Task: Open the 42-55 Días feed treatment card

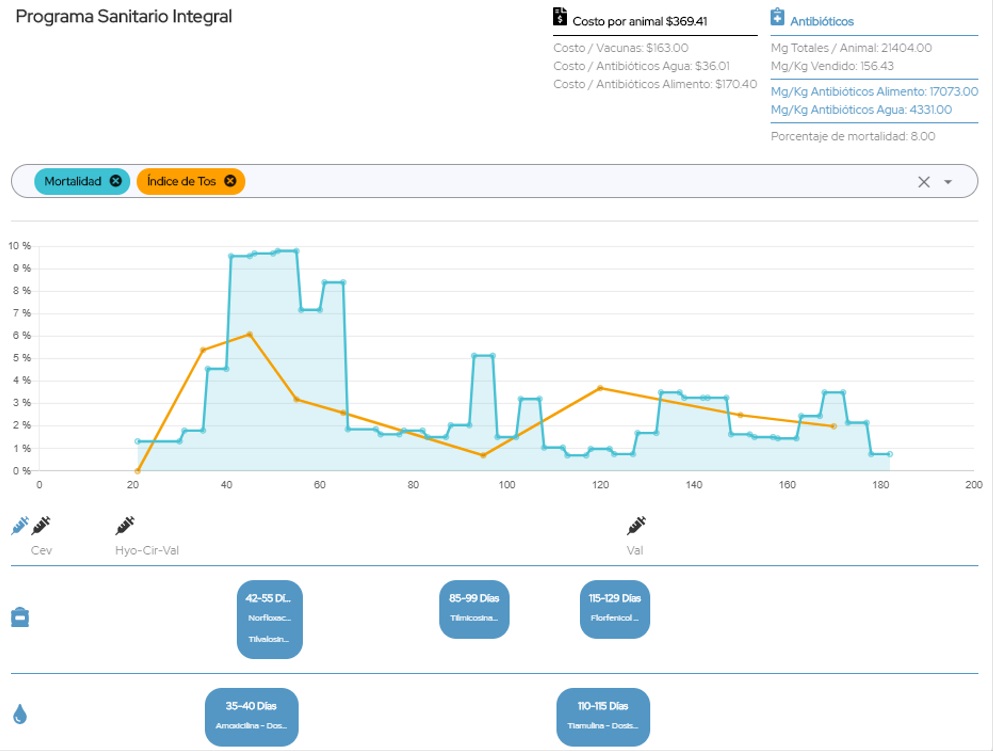Action: pos(269,618)
